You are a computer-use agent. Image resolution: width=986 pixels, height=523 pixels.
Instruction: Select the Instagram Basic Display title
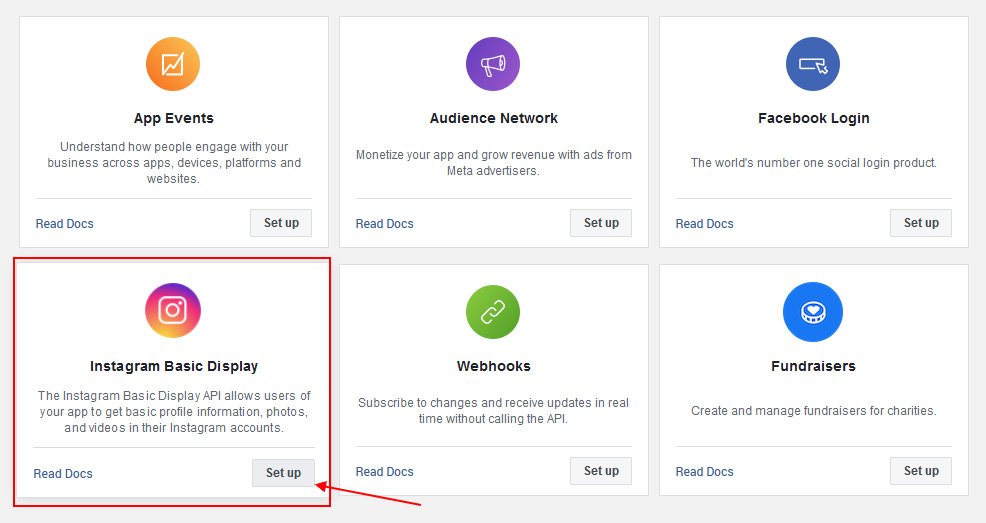pos(174,366)
